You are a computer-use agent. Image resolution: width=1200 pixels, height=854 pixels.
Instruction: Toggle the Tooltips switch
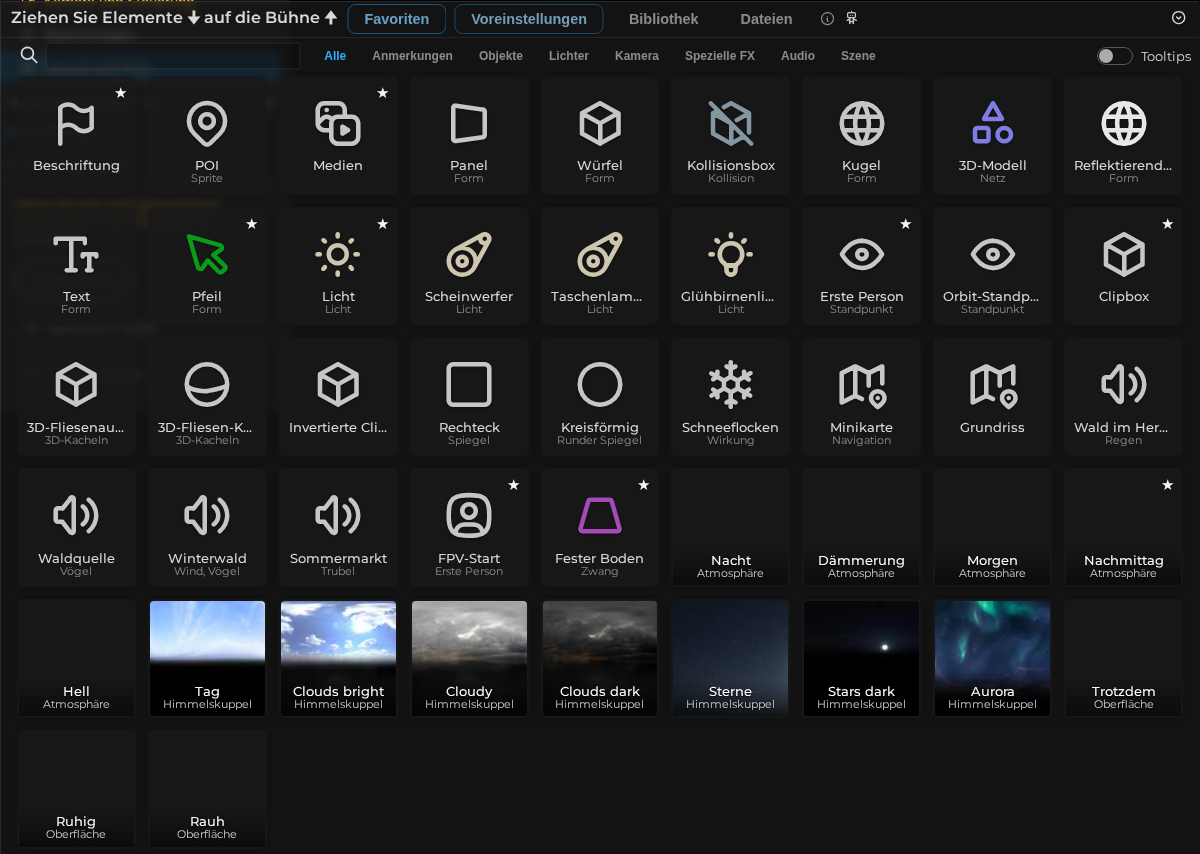(1114, 56)
